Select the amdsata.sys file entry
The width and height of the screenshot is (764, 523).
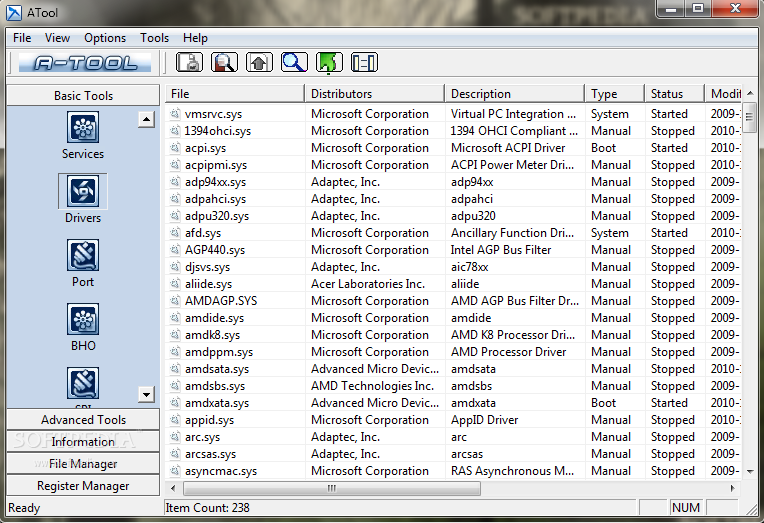coord(217,369)
